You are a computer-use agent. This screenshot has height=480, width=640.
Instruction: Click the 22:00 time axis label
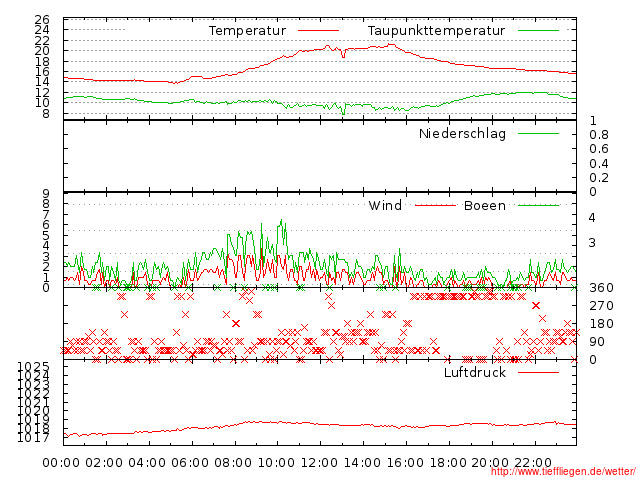pos(533,463)
